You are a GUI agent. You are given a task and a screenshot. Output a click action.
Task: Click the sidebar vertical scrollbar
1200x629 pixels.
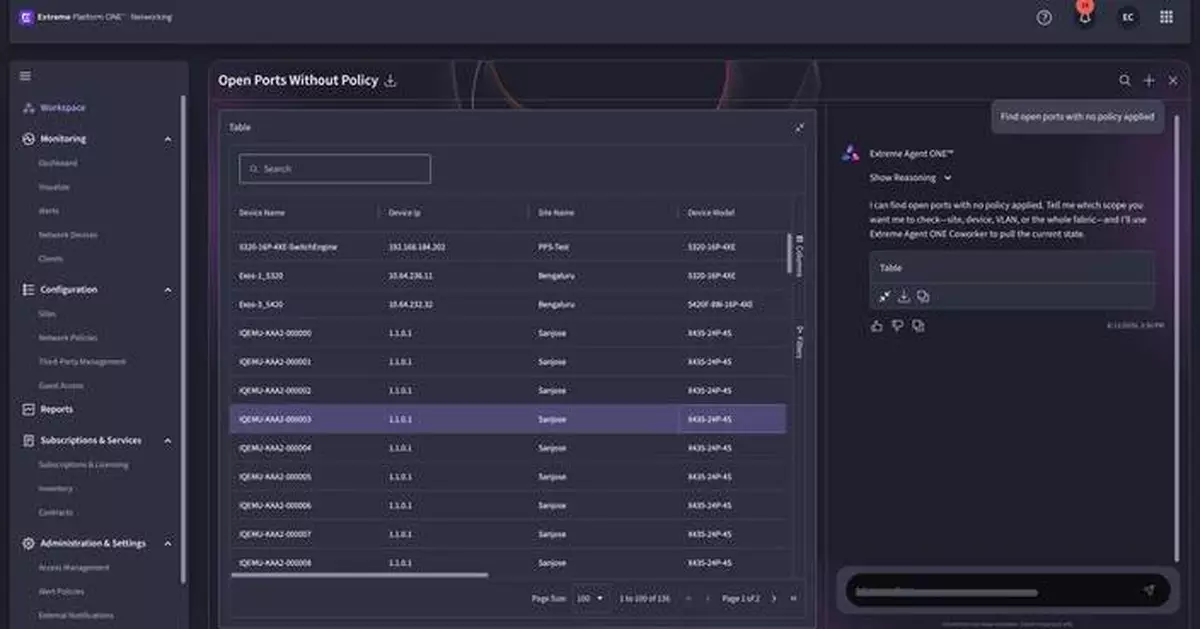pyautogui.click(x=183, y=340)
